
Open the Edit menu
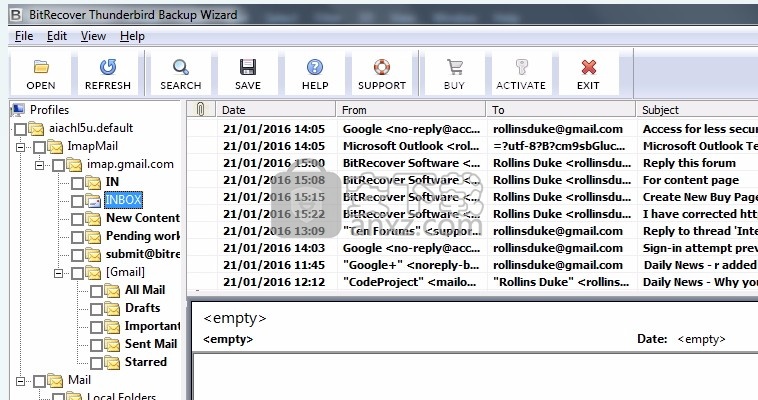tap(57, 36)
